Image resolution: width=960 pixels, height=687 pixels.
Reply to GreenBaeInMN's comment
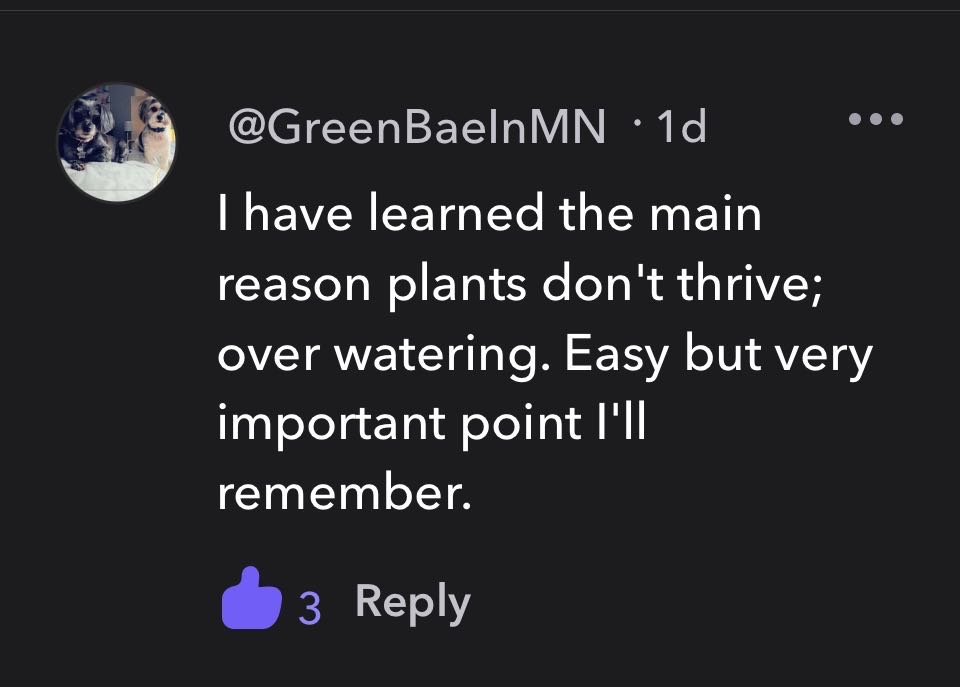tap(412, 602)
